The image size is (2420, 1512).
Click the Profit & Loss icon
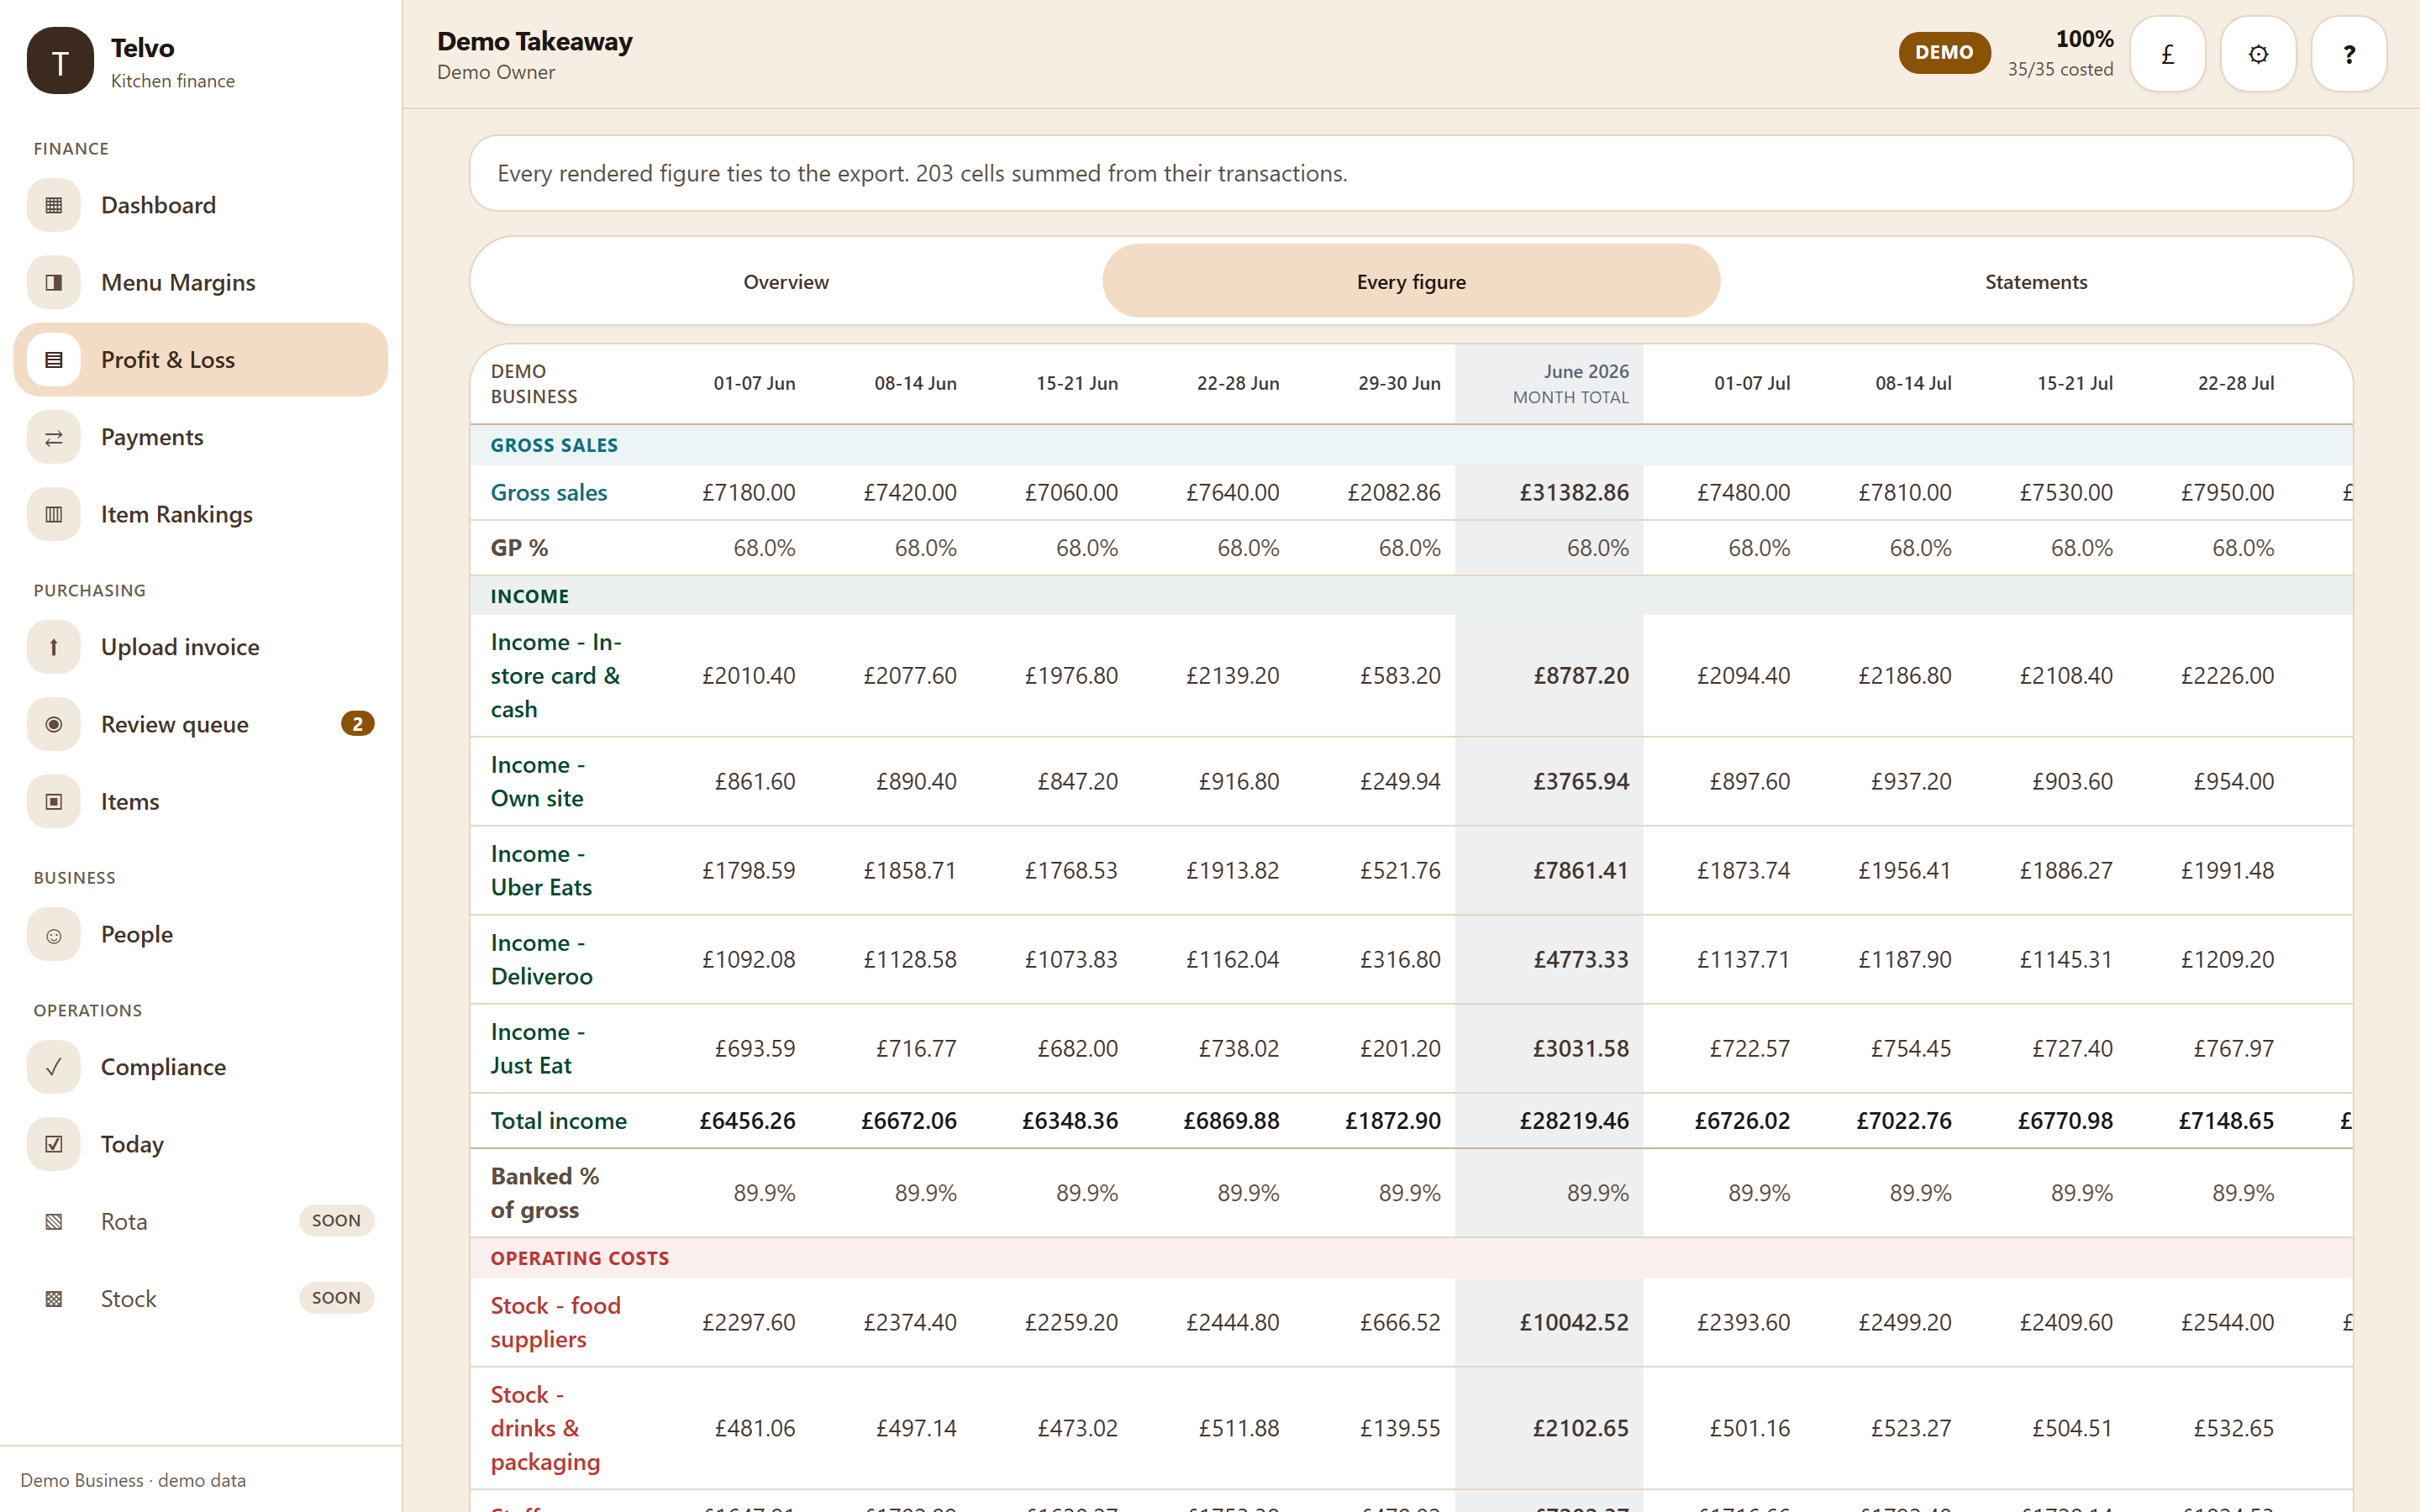tap(54, 359)
